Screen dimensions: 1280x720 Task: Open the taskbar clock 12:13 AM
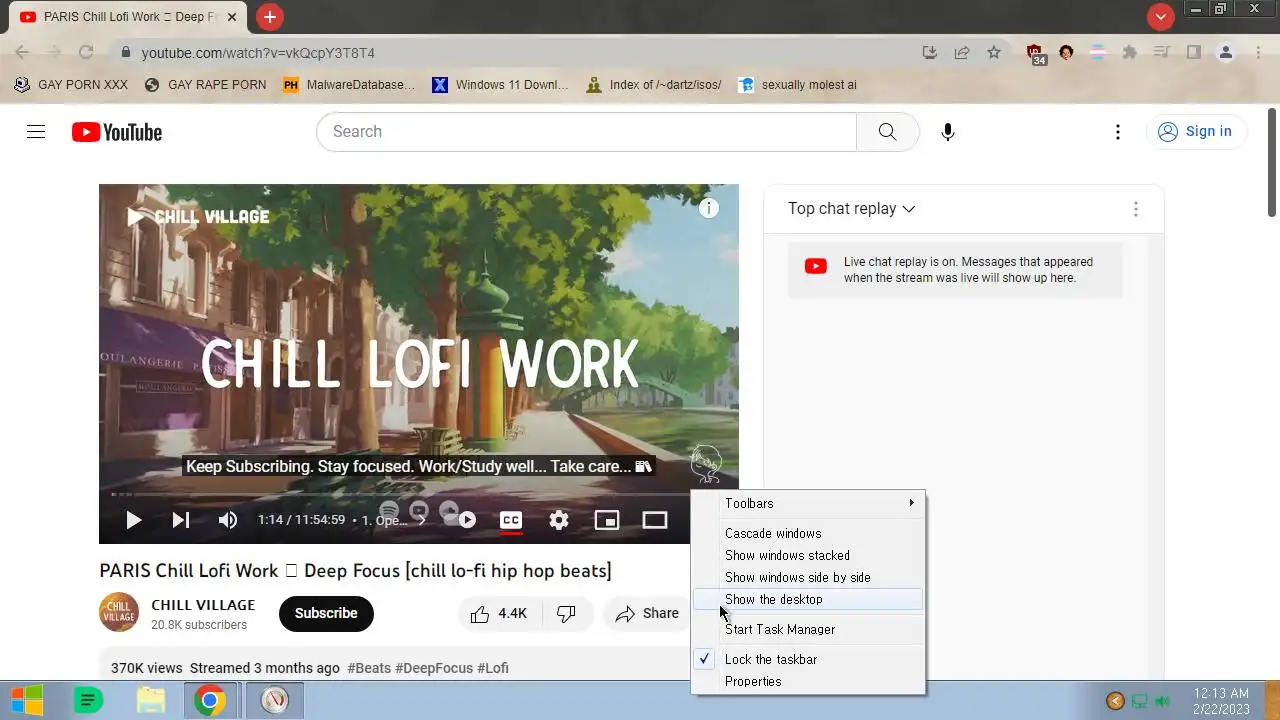pyautogui.click(x=1221, y=701)
